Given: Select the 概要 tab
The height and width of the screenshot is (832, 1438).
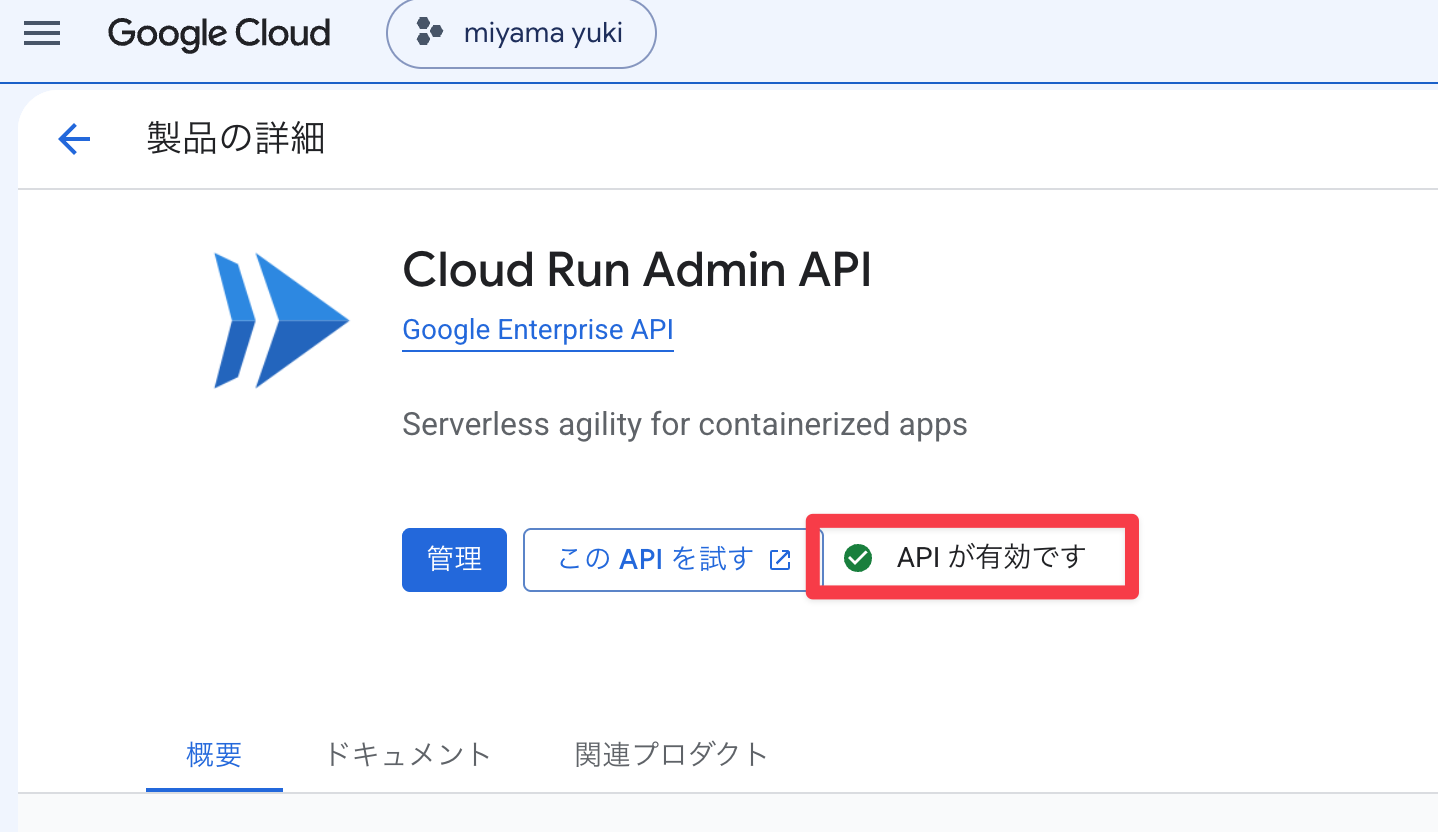Looking at the screenshot, I should point(214,754).
